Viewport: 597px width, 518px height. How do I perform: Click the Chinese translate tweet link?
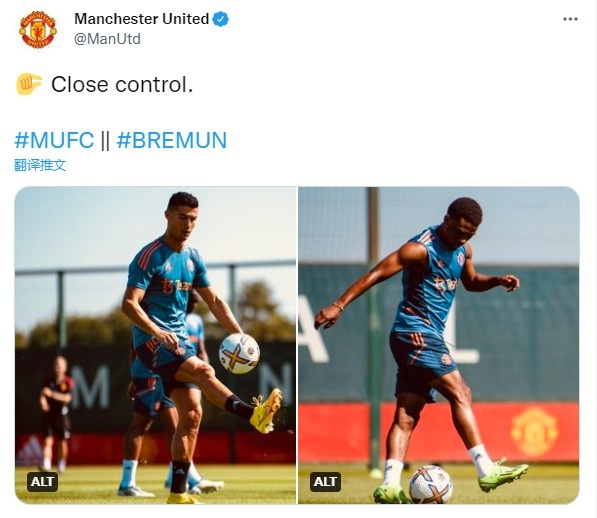point(40,165)
